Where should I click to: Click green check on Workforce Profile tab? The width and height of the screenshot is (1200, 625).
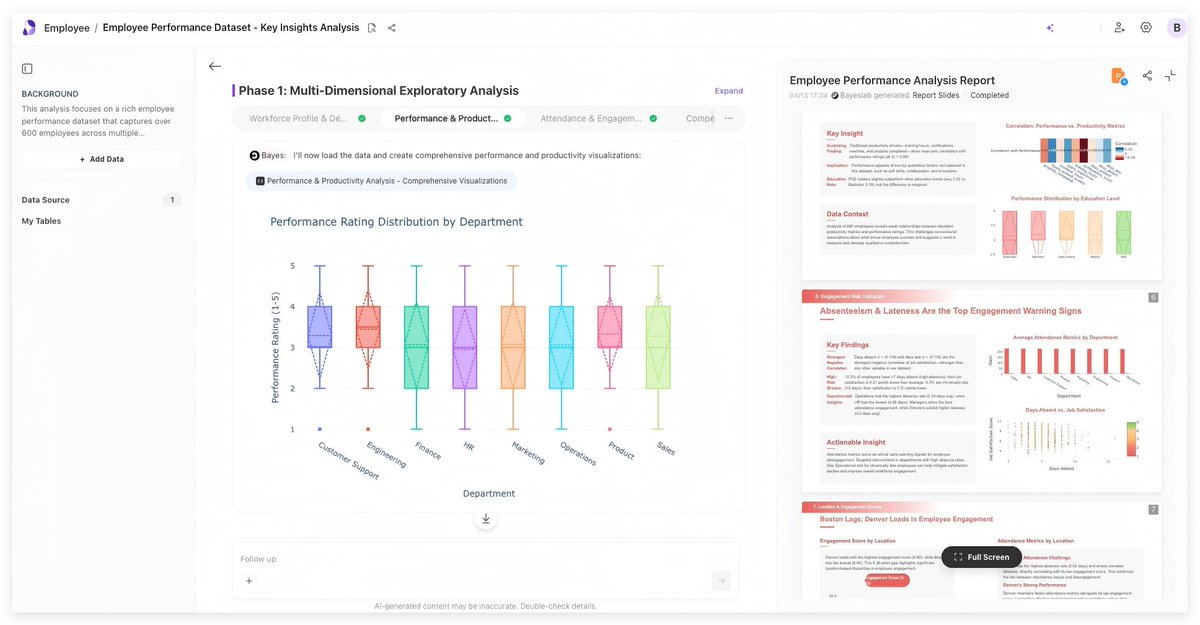(362, 118)
